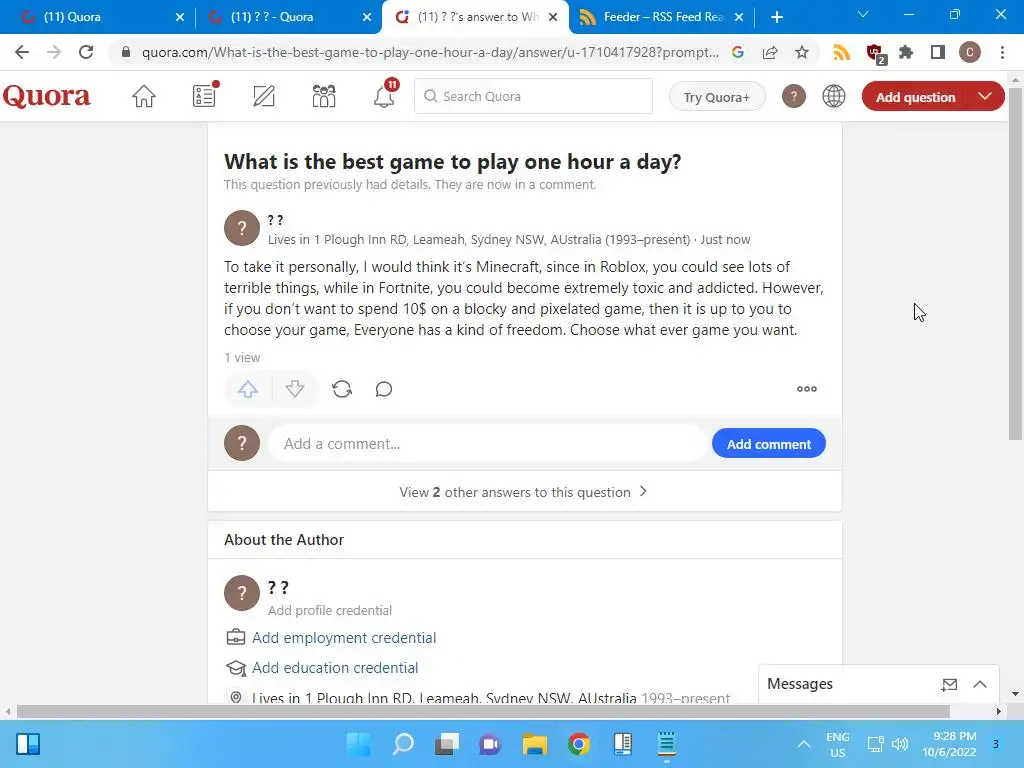Screen dimensions: 1024x768
Task: Click the Google icon in the address bar
Action: tap(738, 52)
